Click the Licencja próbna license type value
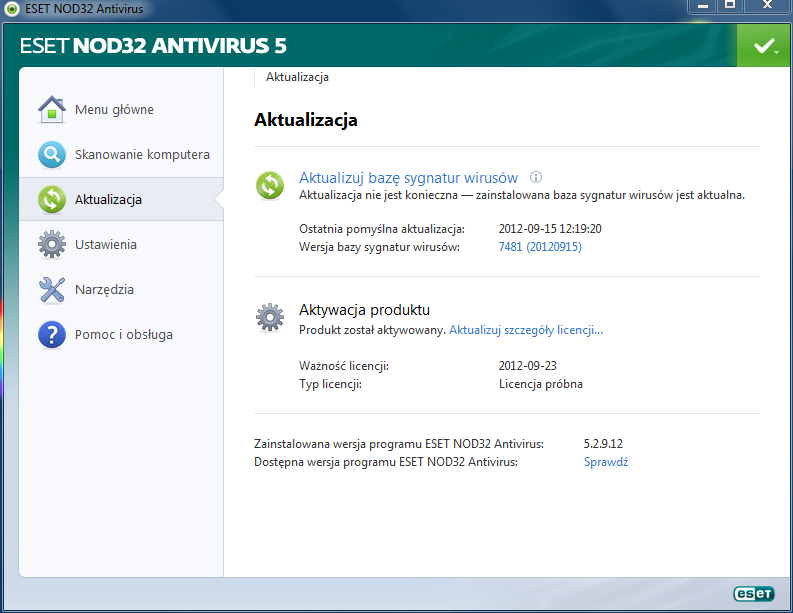The width and height of the screenshot is (793, 613). tap(541, 384)
